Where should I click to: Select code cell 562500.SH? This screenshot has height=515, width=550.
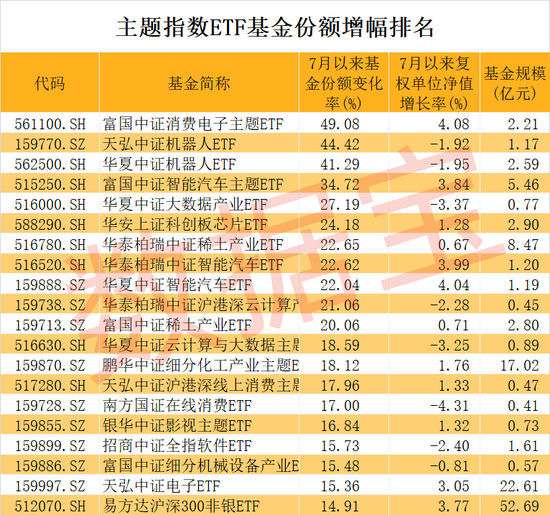[50, 164]
